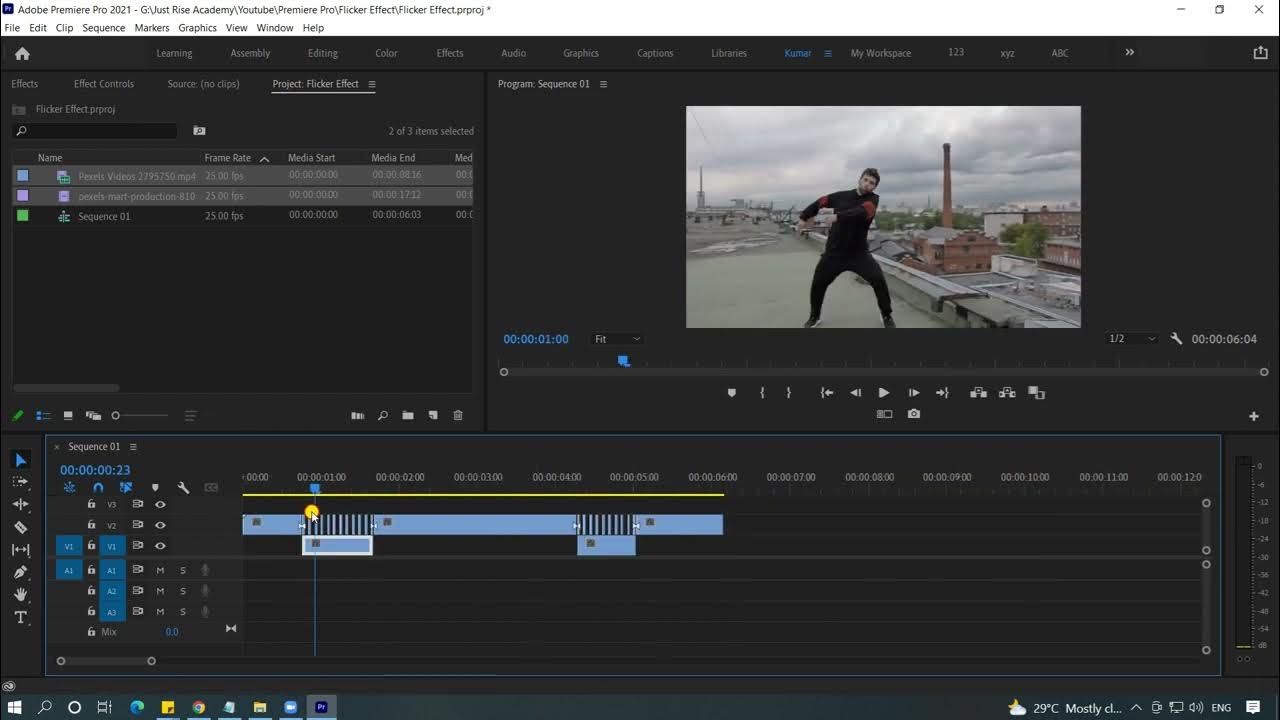
Task: Select the Type tool
Action: tap(21, 617)
